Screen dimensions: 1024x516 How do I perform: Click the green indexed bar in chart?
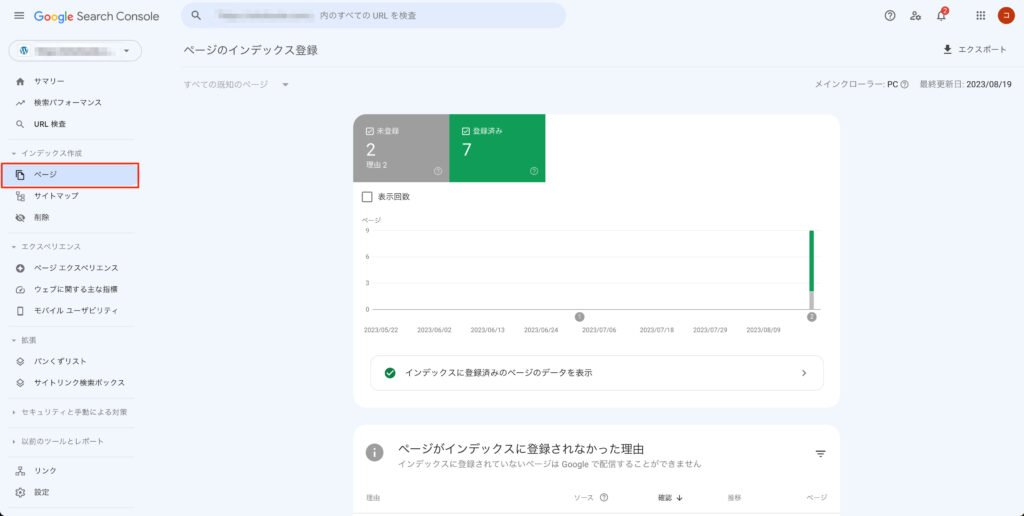[x=812, y=261]
